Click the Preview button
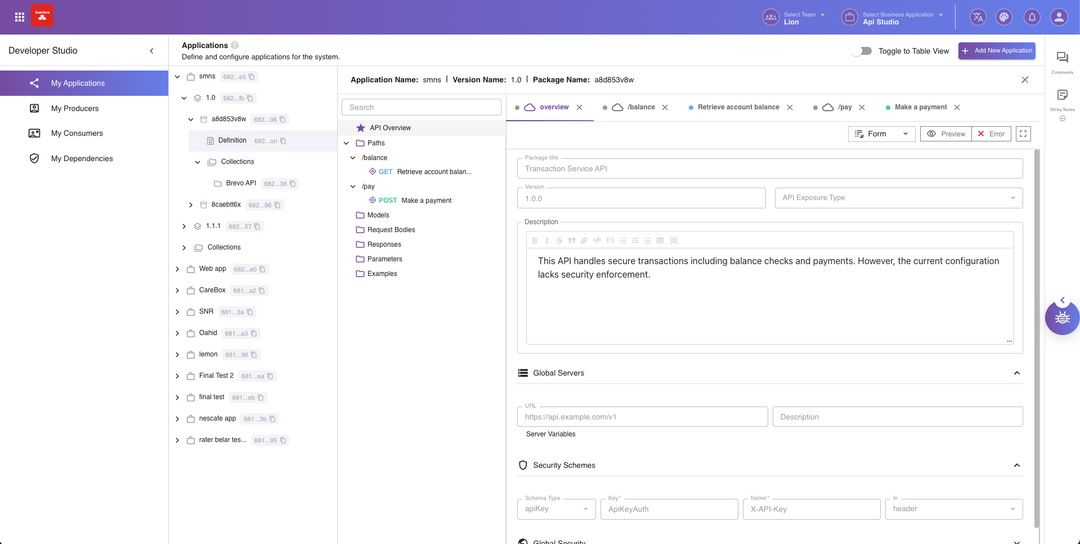The width and height of the screenshot is (1080, 544). [945, 133]
